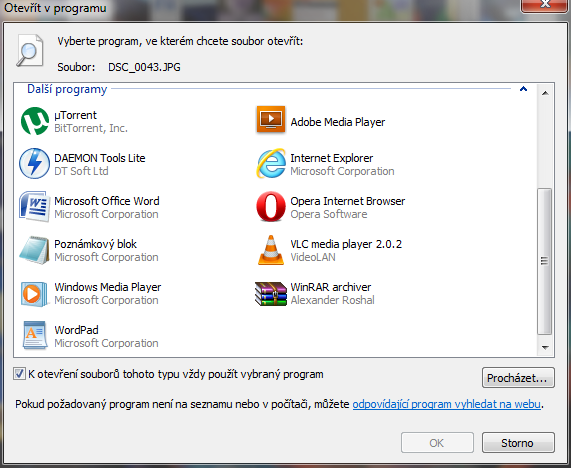The width and height of the screenshot is (571, 468).
Task: Choose the Internet Explorer icon
Action: point(271,164)
